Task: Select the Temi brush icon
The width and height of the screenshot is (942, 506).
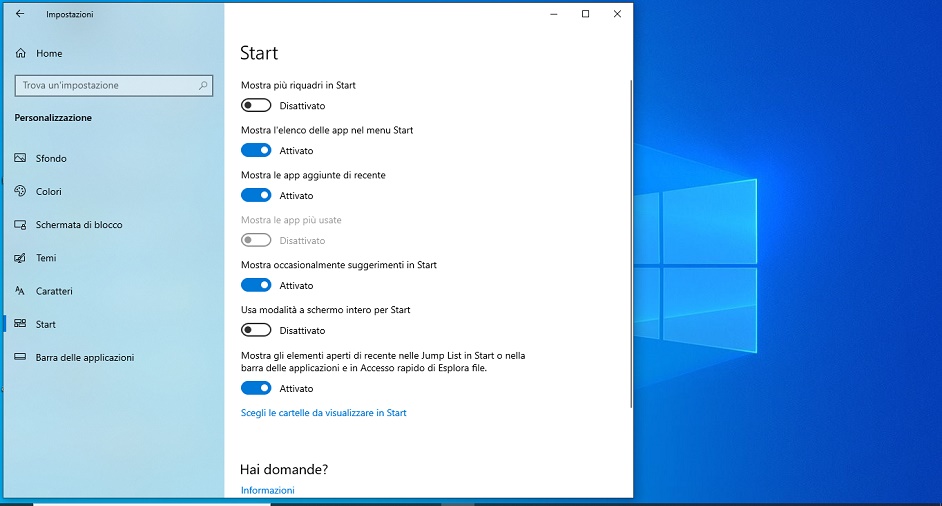Action: [x=20, y=258]
